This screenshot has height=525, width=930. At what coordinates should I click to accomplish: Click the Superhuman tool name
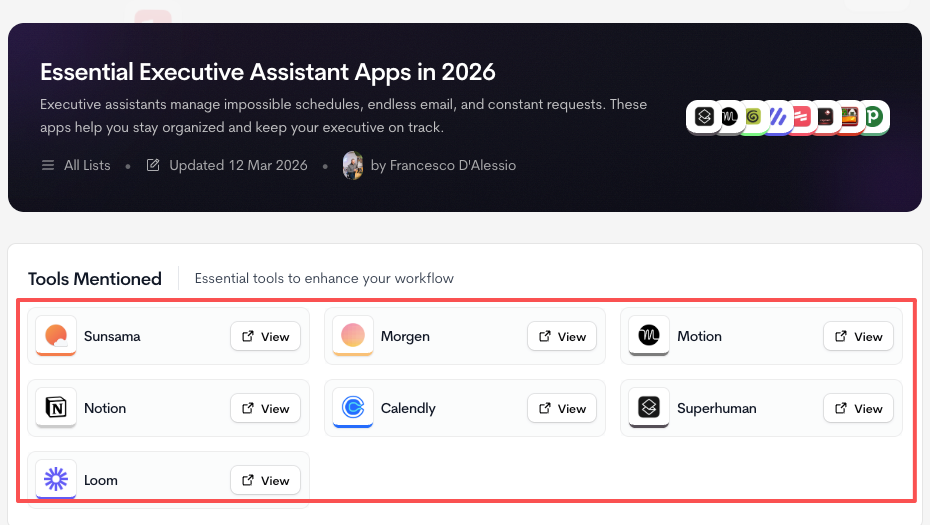[716, 408]
